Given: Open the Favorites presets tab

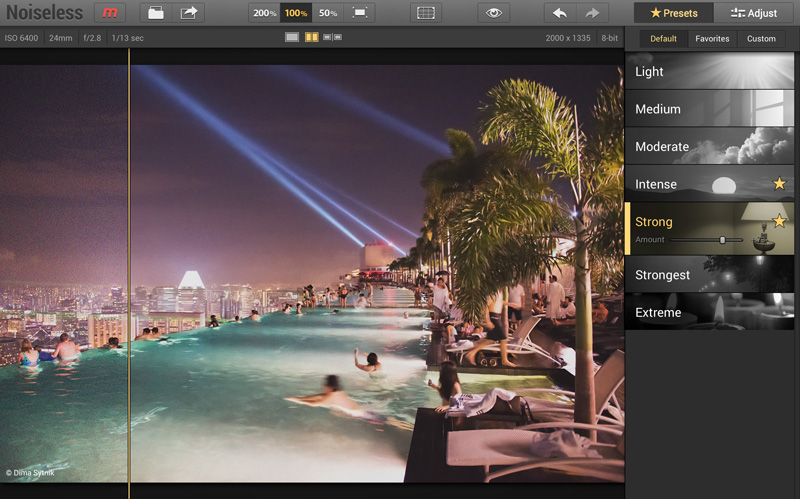Looking at the screenshot, I should point(712,39).
